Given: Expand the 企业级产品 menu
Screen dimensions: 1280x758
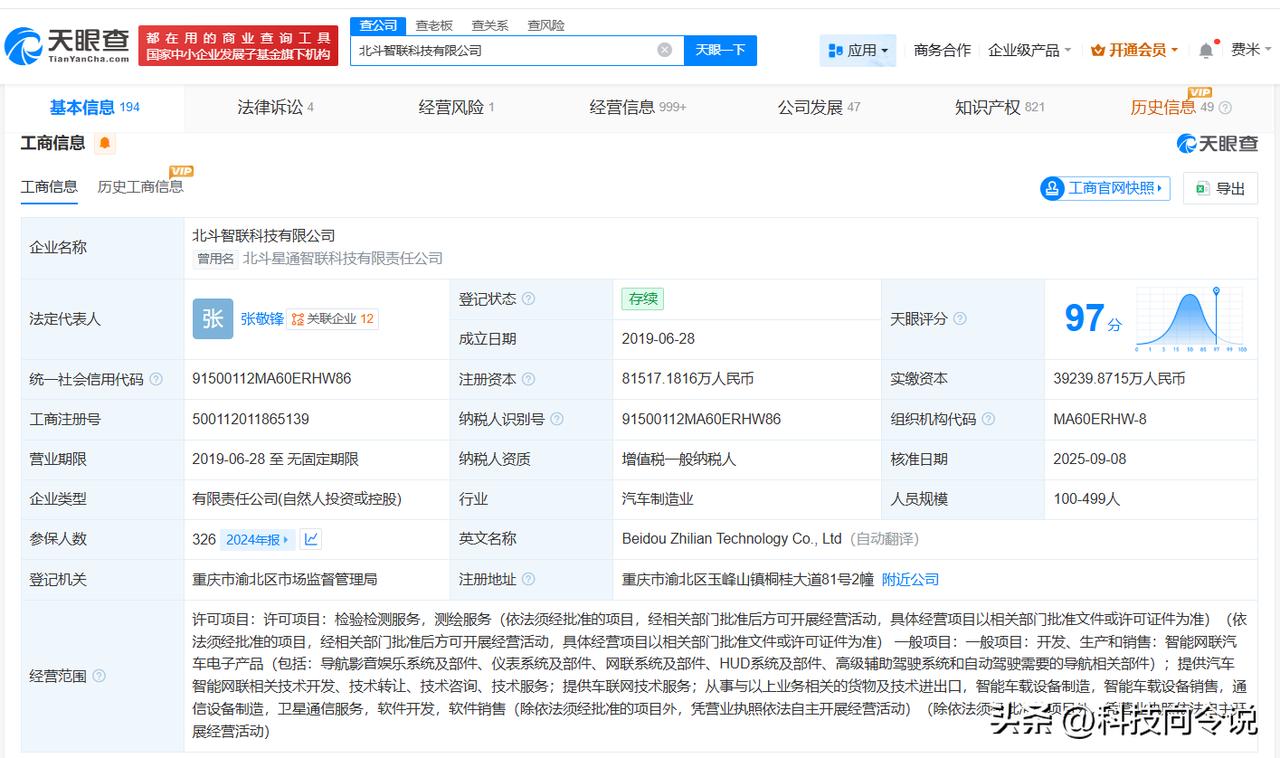Looking at the screenshot, I should click(x=1029, y=50).
